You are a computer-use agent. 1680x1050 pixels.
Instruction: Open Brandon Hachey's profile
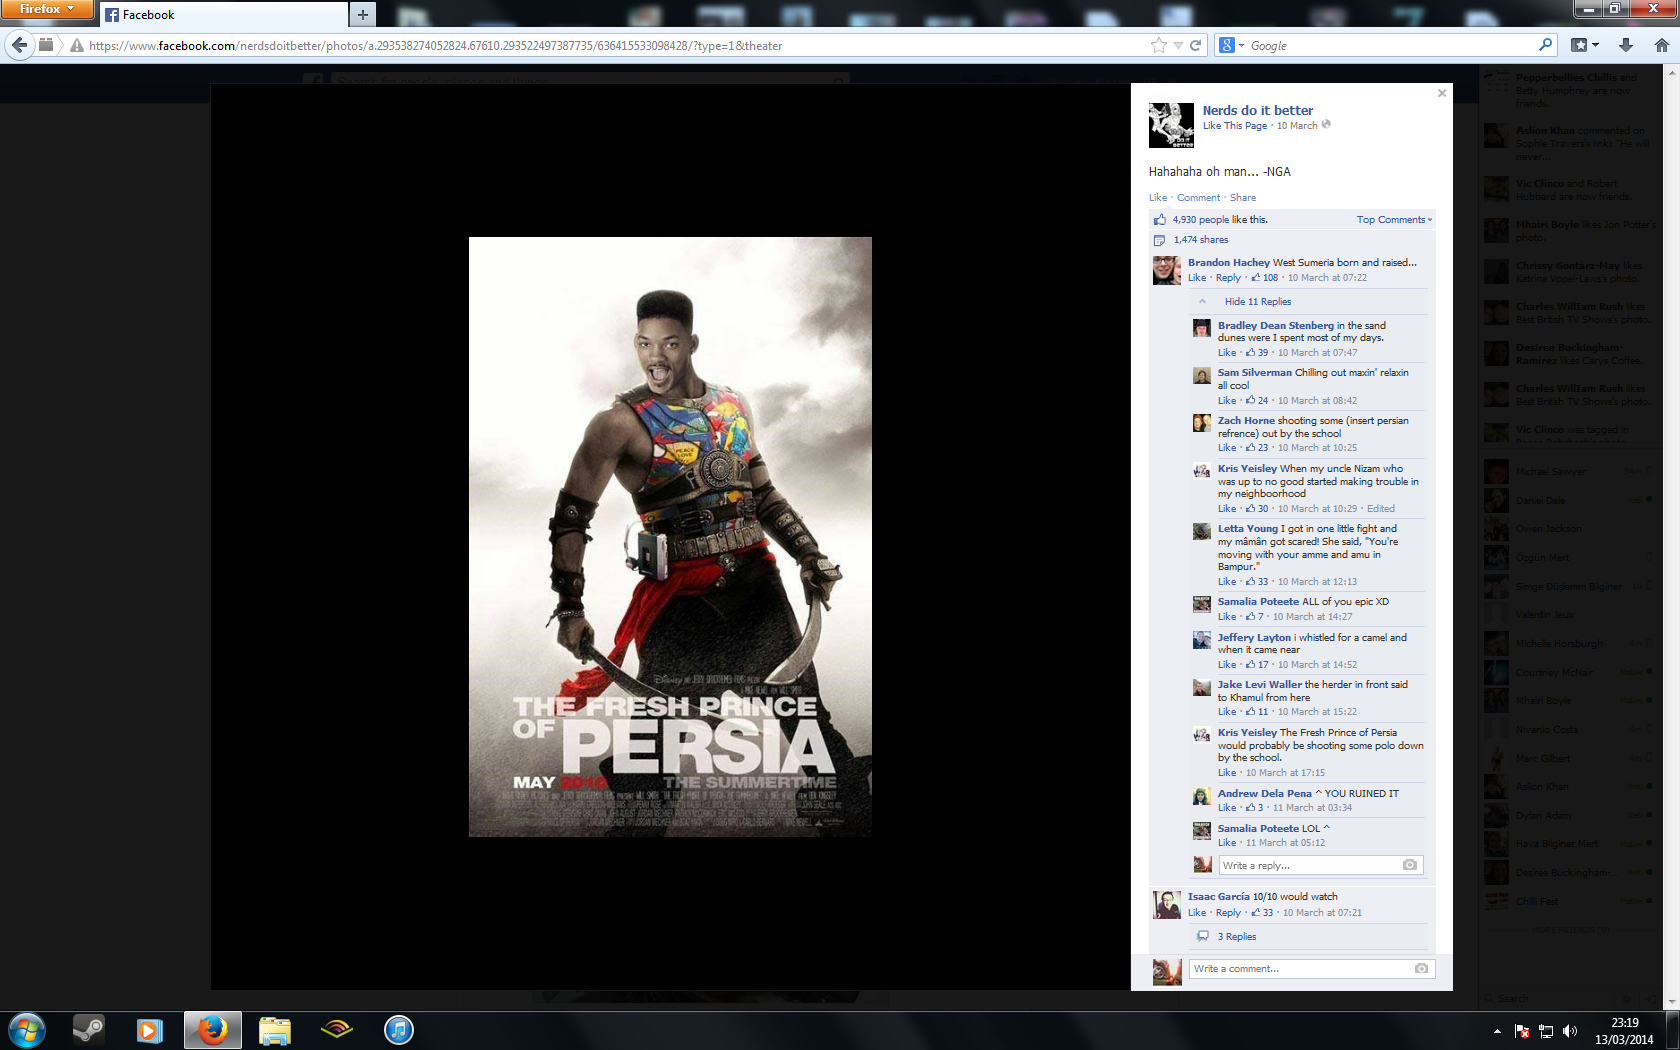click(x=1228, y=263)
